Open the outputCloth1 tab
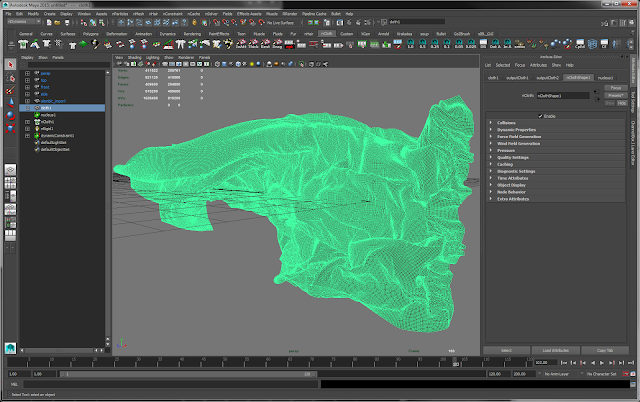This screenshot has width=640, height=402. (517, 78)
